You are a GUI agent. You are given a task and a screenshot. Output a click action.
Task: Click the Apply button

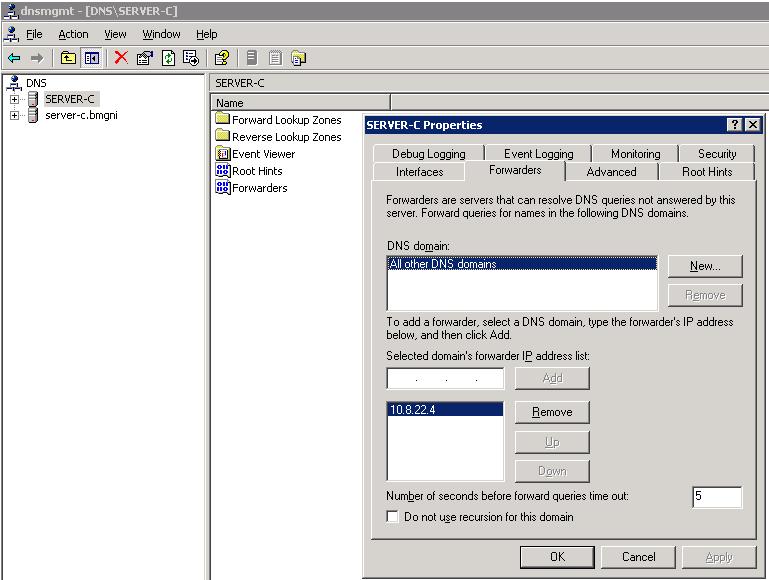[x=719, y=557]
